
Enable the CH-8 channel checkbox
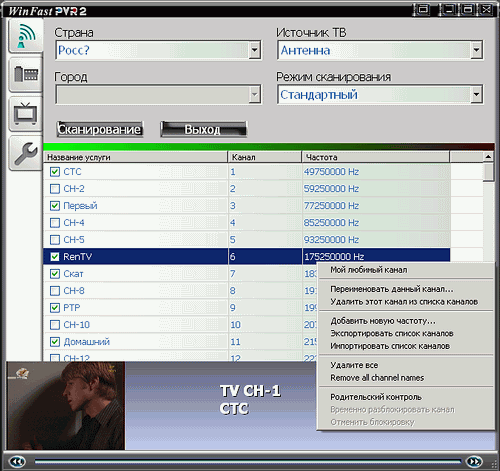click(55, 291)
